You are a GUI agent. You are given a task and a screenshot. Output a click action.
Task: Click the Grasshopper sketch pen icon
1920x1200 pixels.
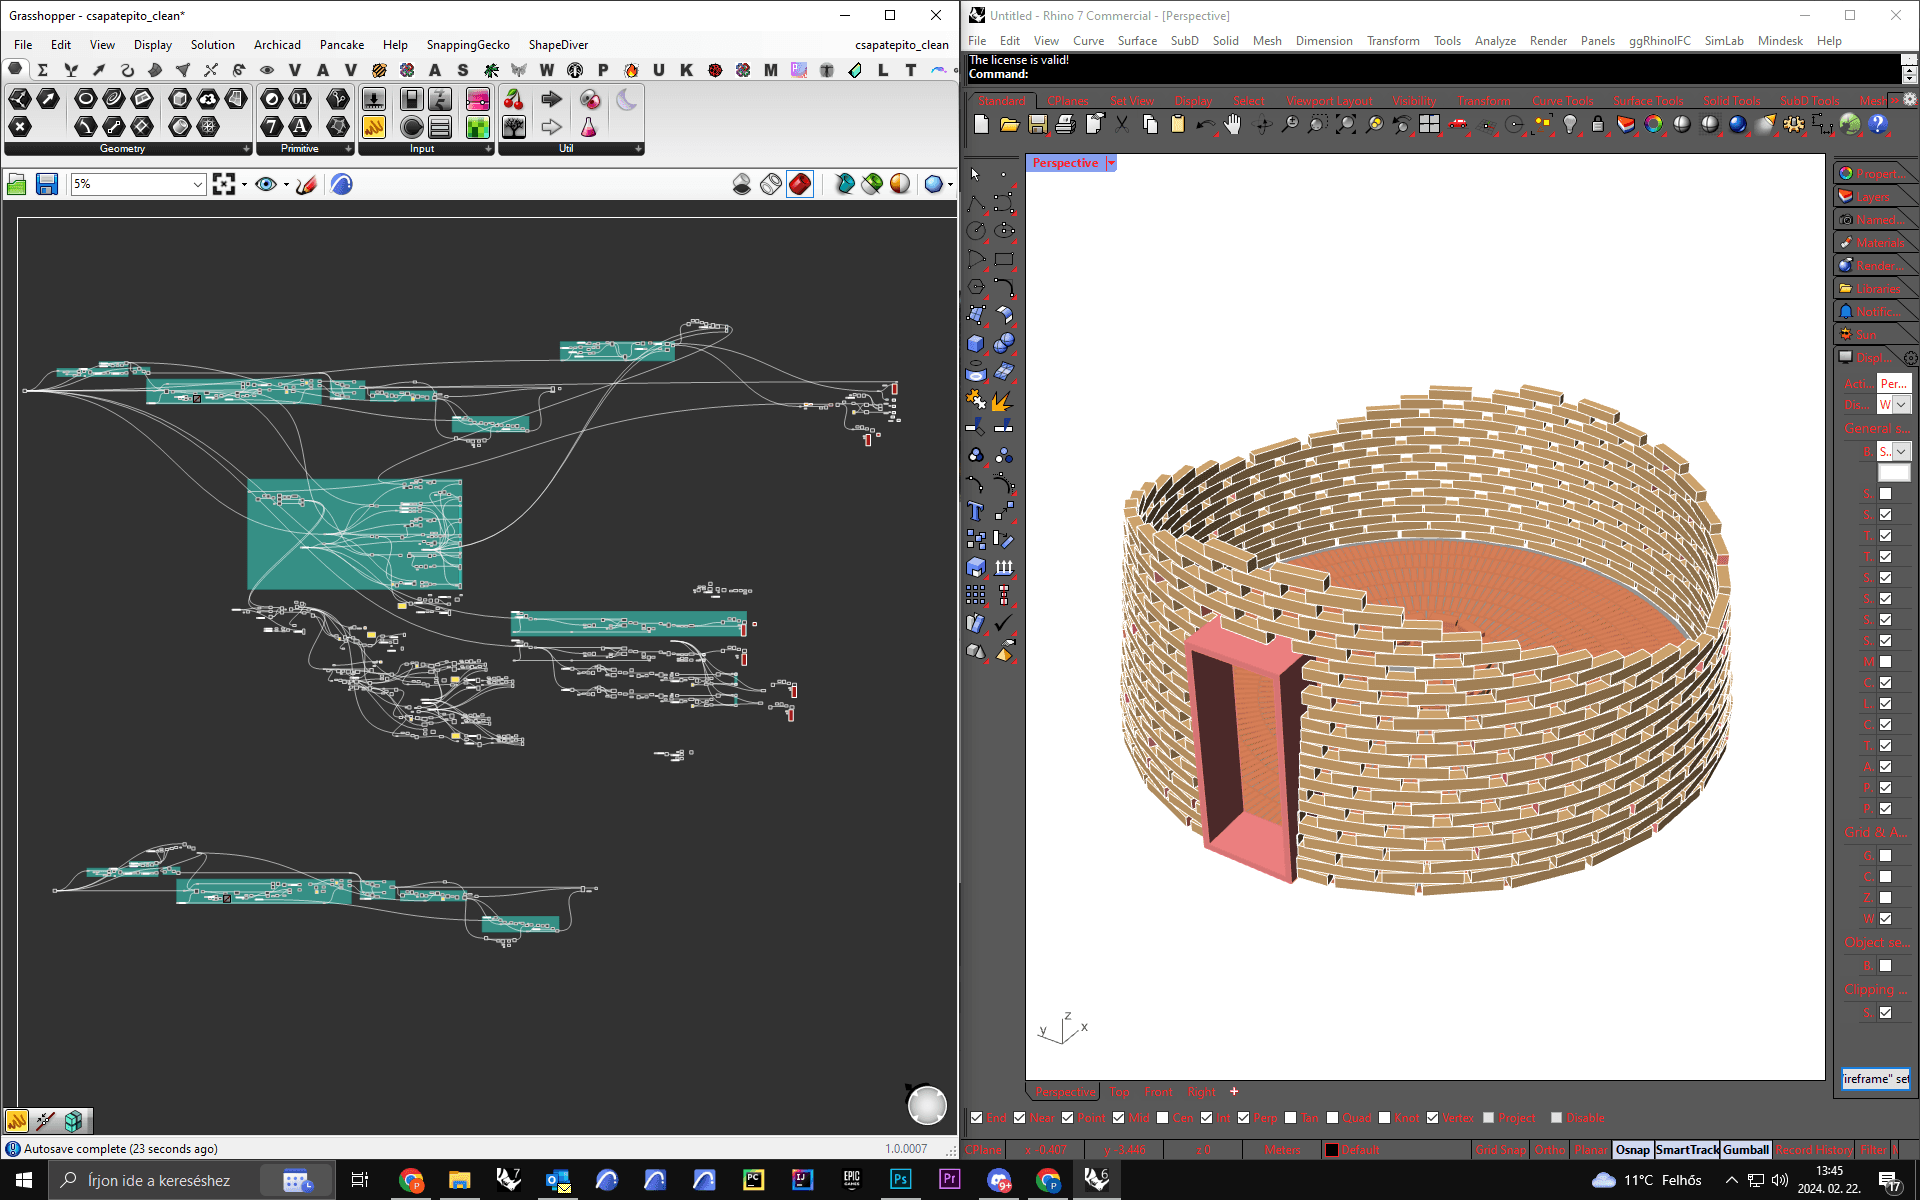307,184
